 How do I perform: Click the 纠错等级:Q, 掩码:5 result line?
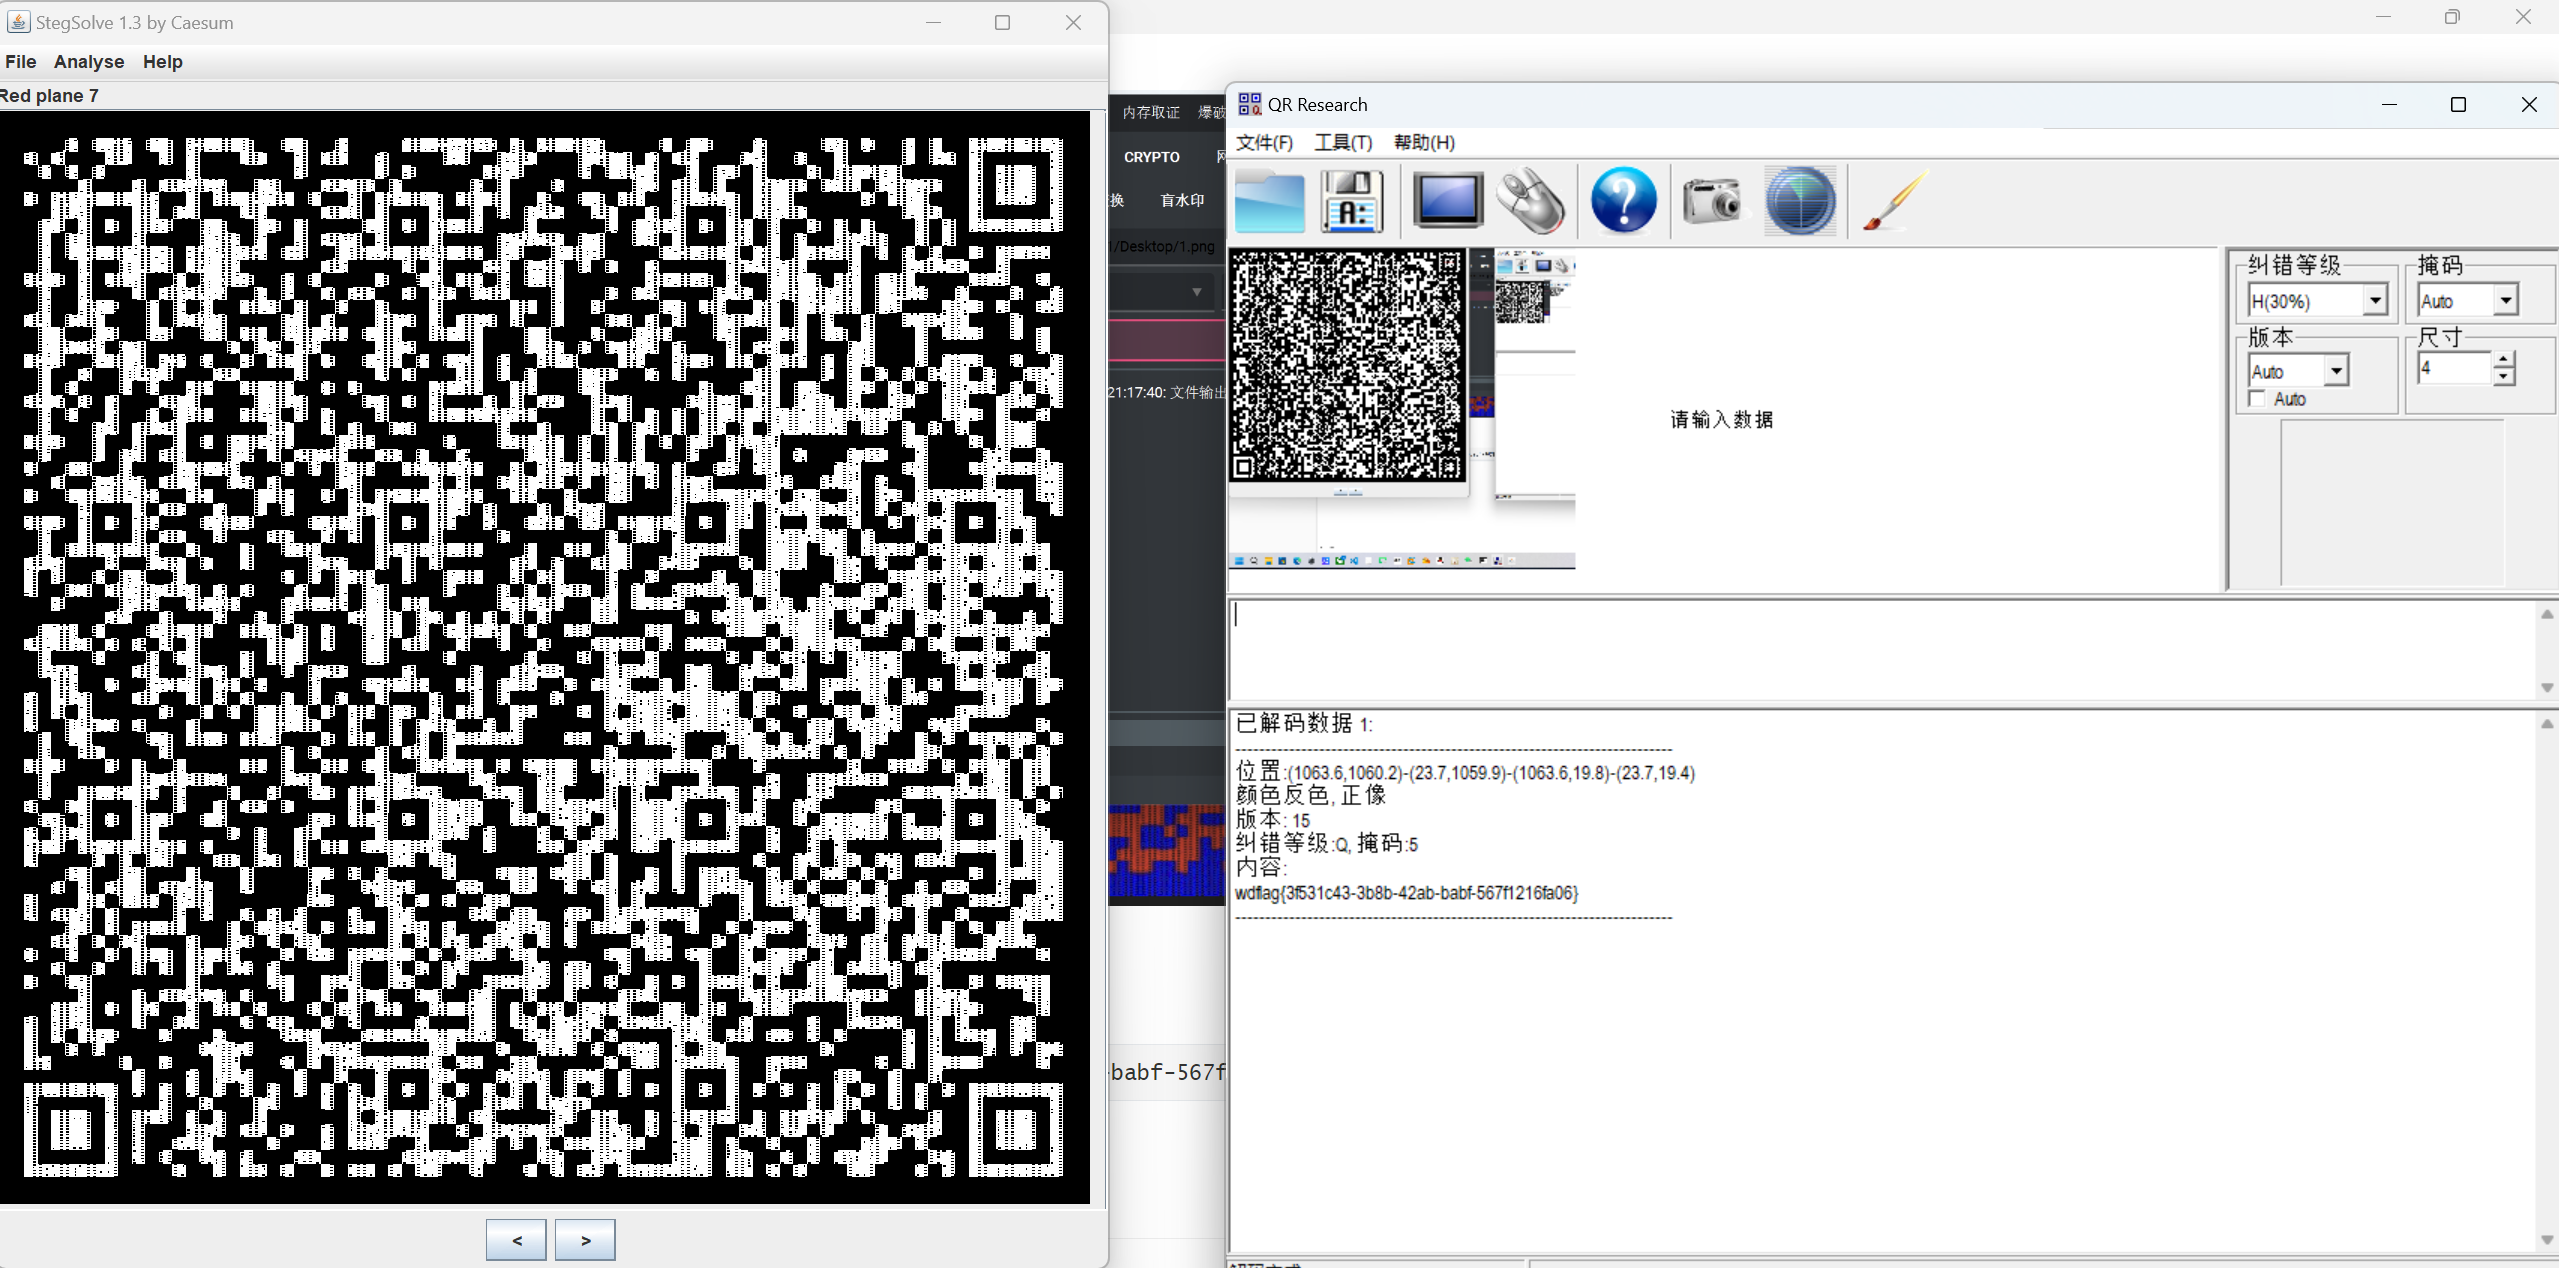(x=1327, y=844)
